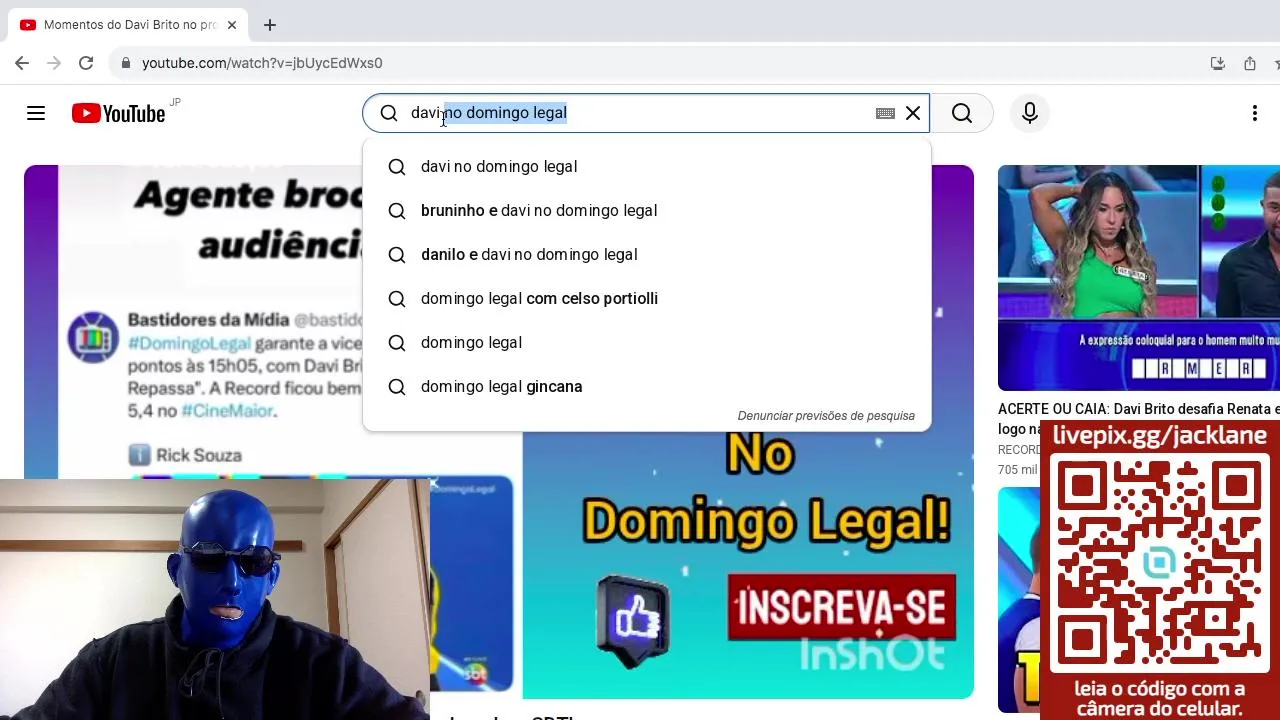Click the second recommended video thumbnail below ACERTE OU CAIA
The image size is (1280, 720).
1019,600
